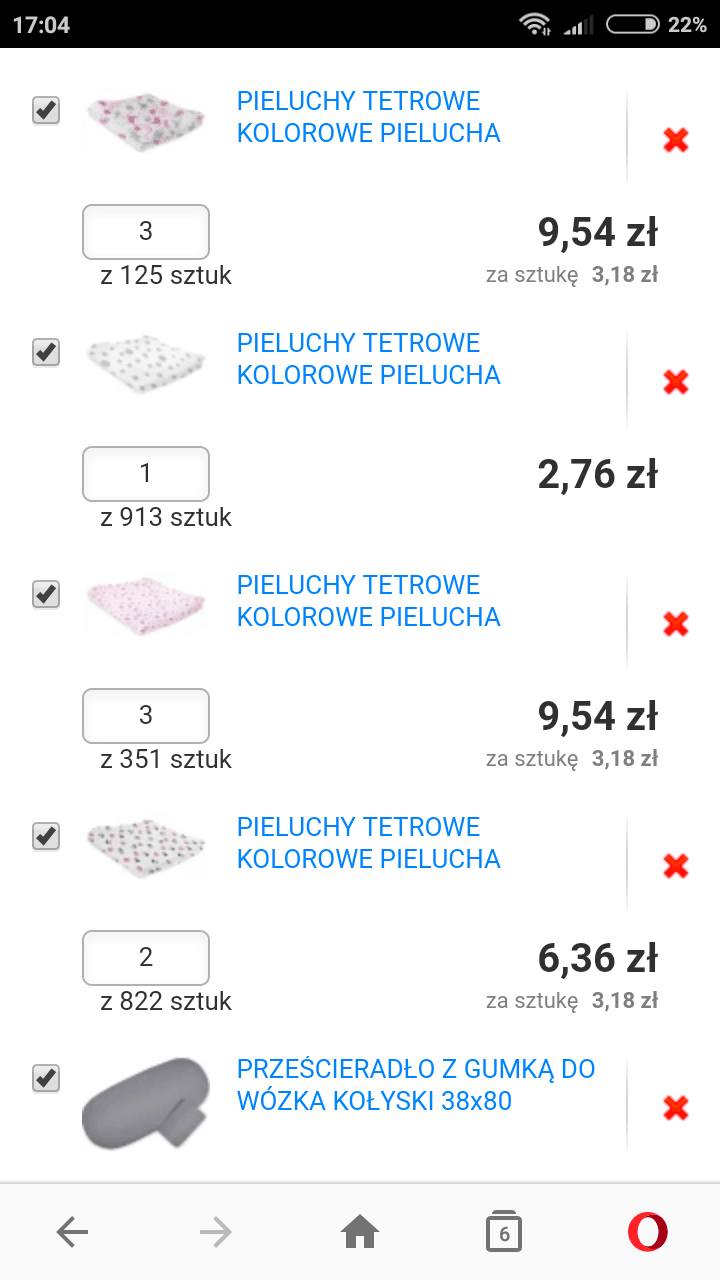The image size is (720, 1280).
Task: Remove first diaper item with red X
Action: (676, 140)
